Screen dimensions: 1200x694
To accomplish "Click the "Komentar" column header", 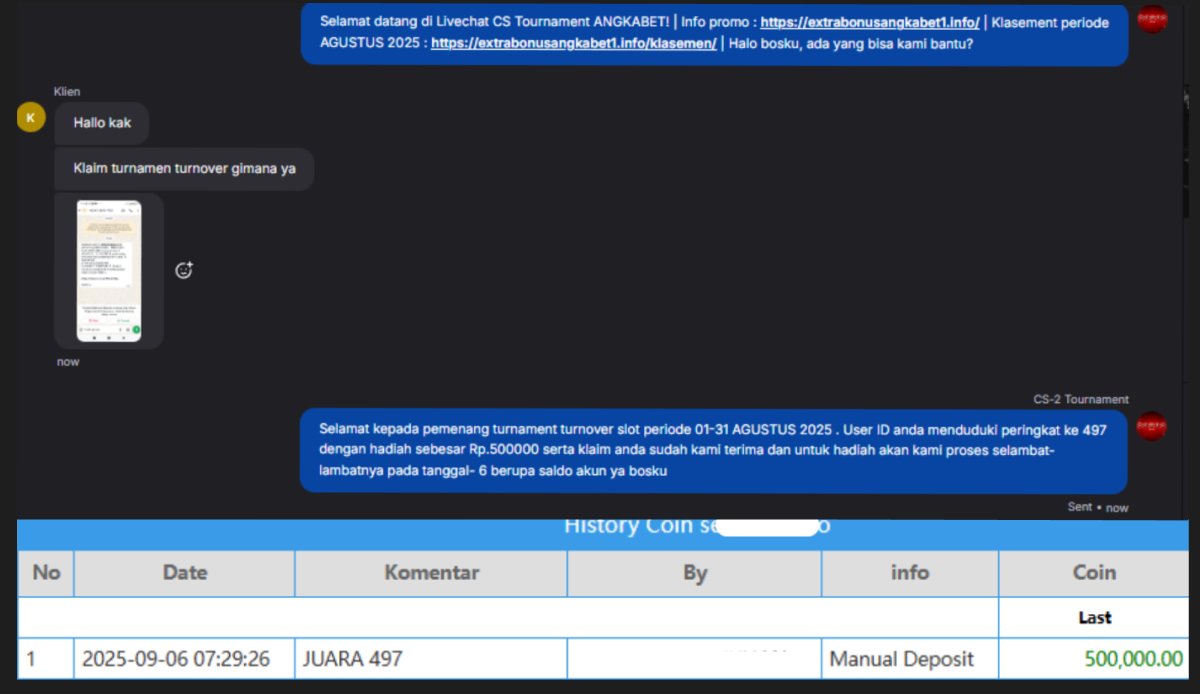I will (x=431, y=573).
